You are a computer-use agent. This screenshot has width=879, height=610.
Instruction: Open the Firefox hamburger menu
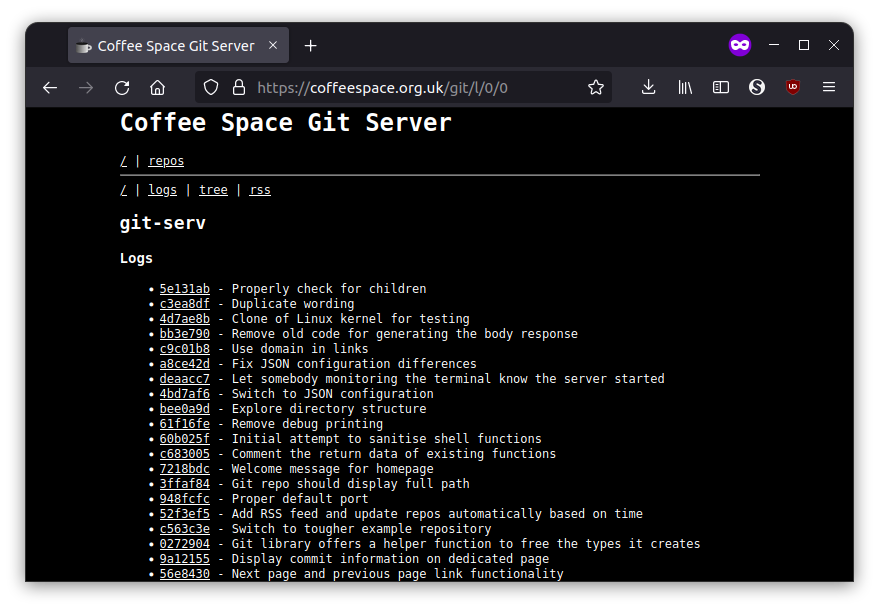tap(829, 87)
